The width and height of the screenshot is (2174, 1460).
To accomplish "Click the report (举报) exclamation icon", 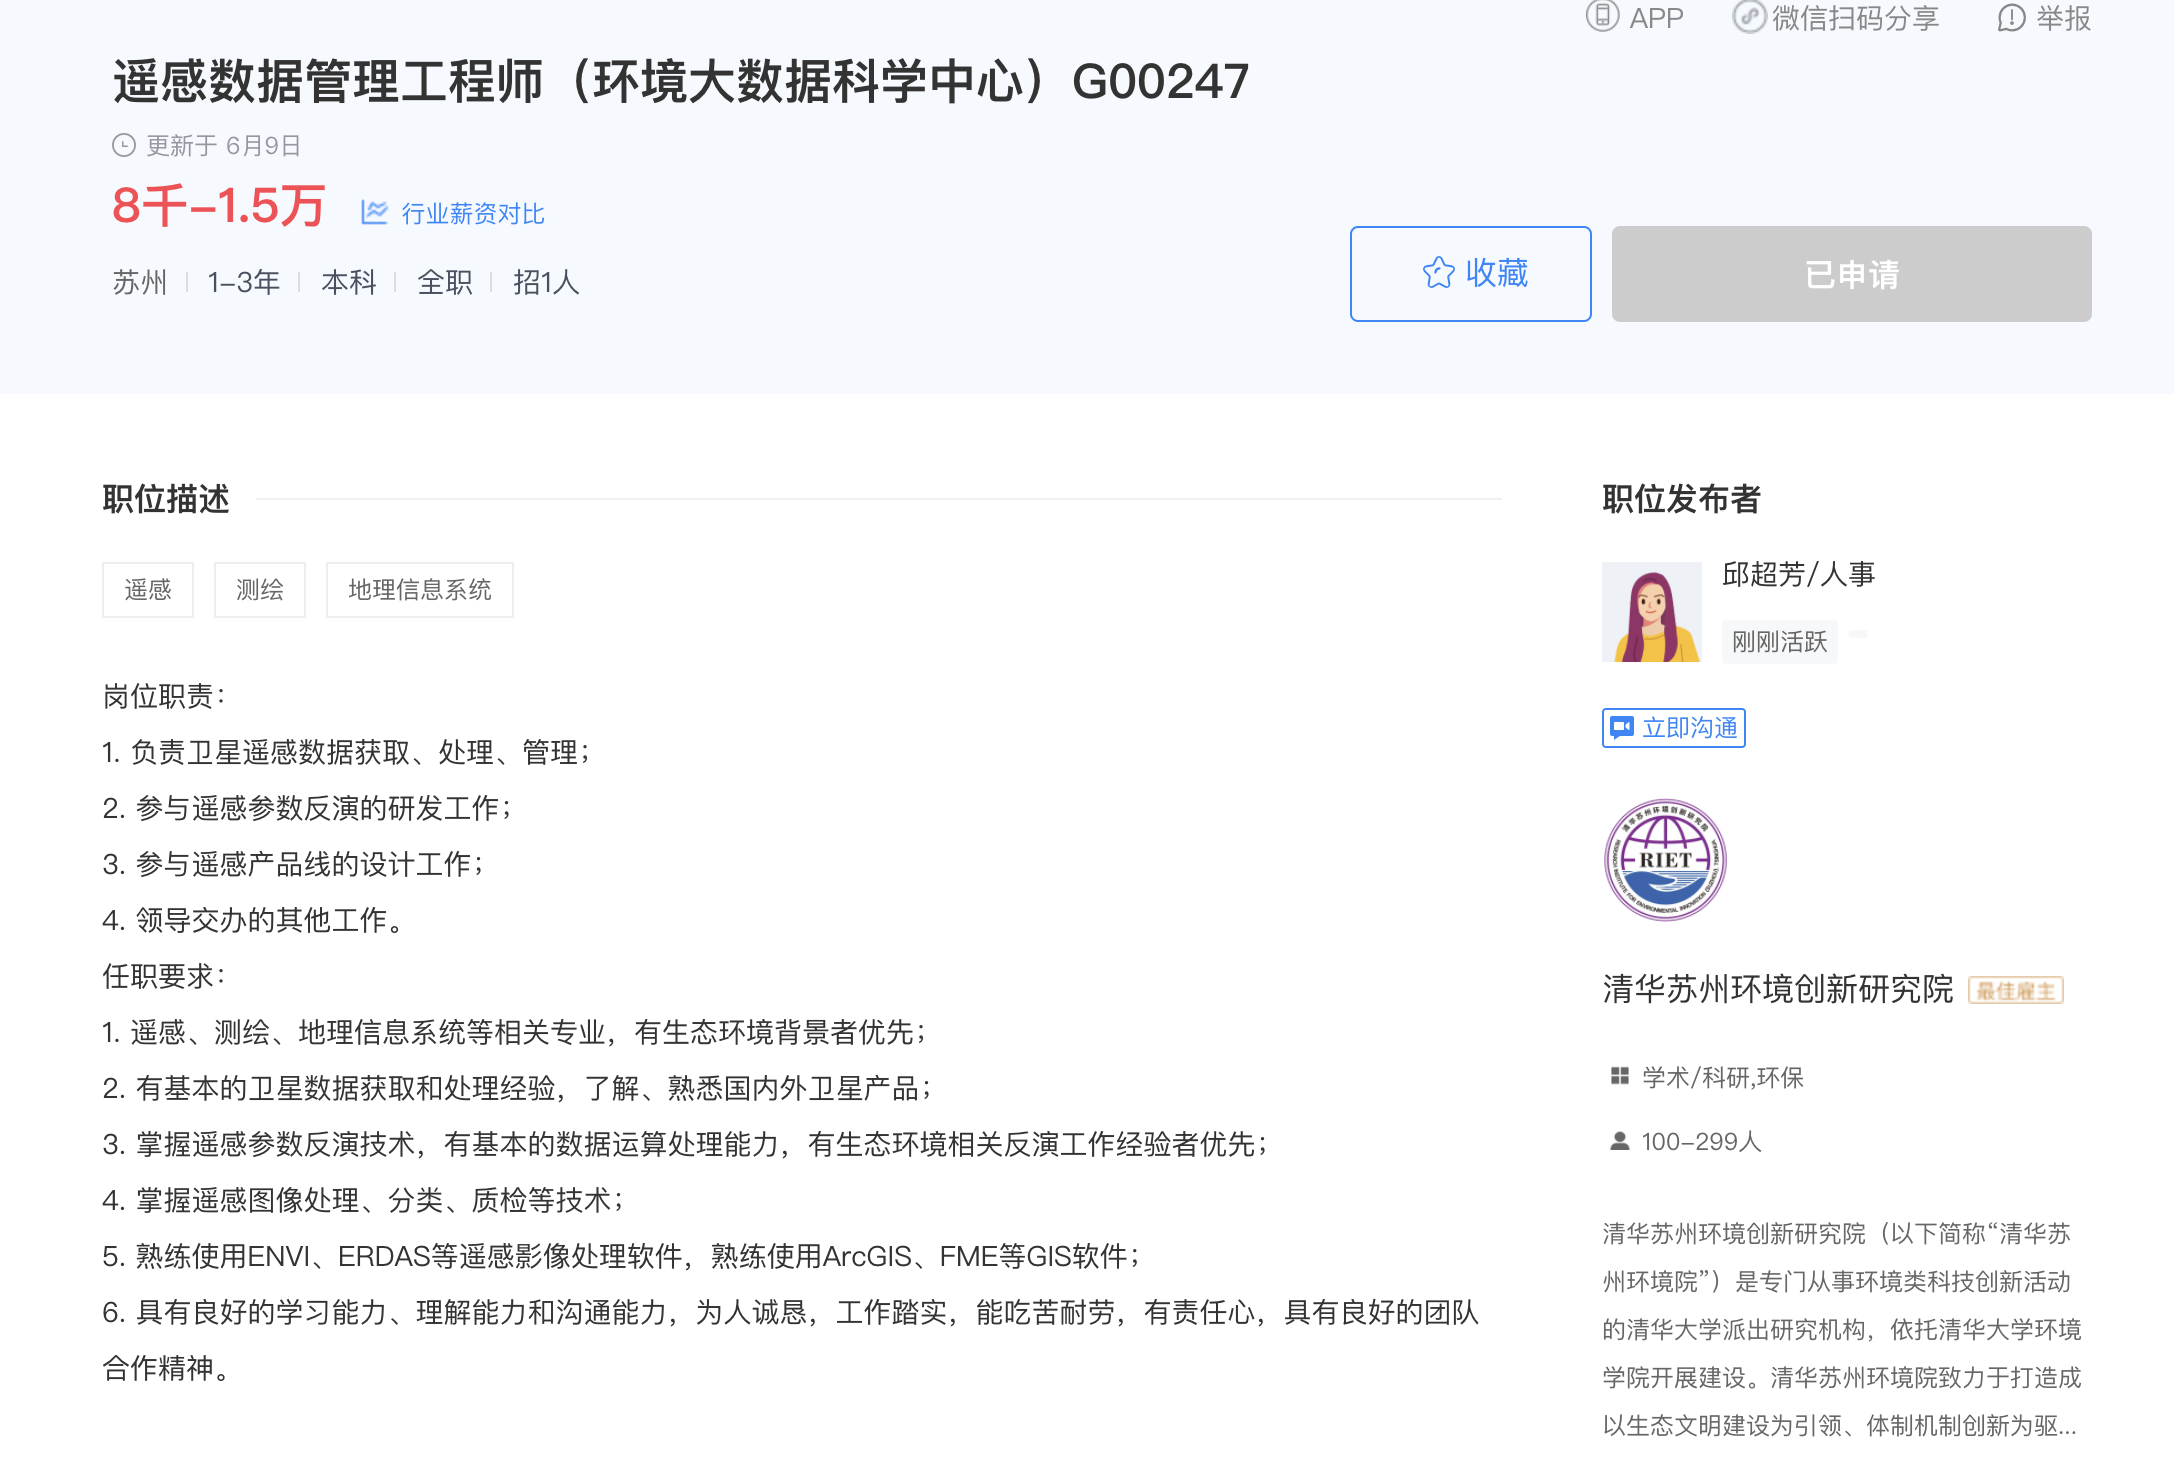I will (x=2011, y=18).
